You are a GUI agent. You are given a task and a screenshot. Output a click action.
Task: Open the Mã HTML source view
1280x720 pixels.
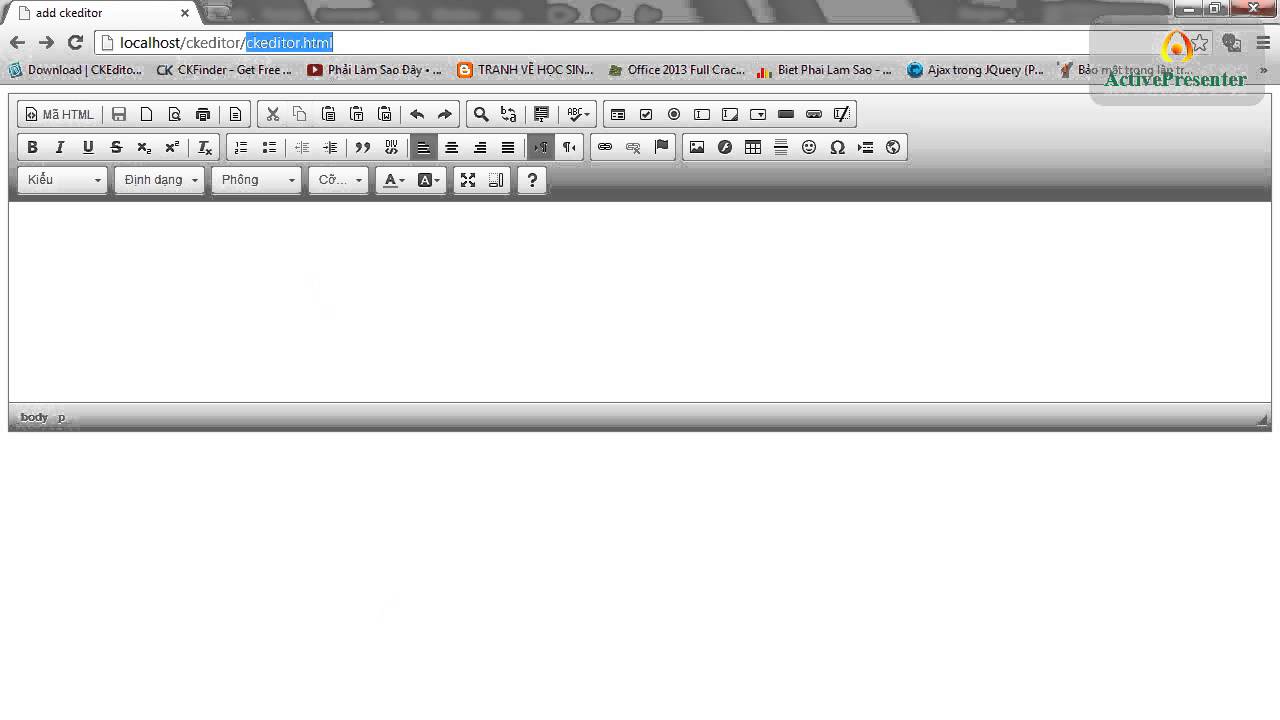pyautogui.click(x=58, y=114)
